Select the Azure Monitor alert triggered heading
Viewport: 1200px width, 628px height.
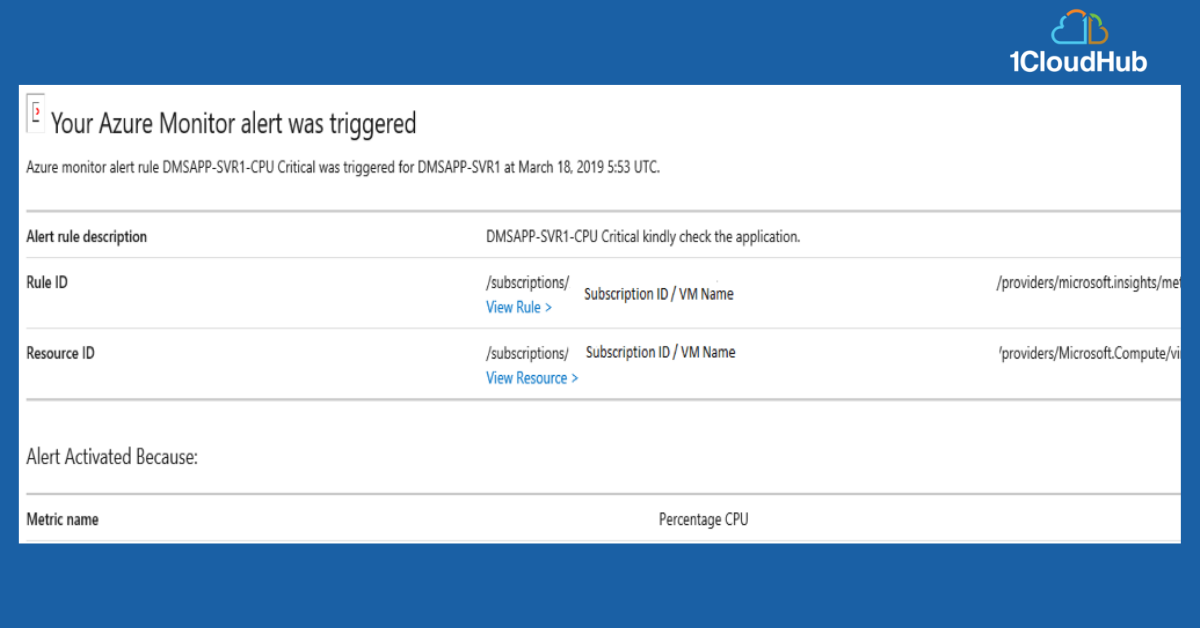(233, 123)
